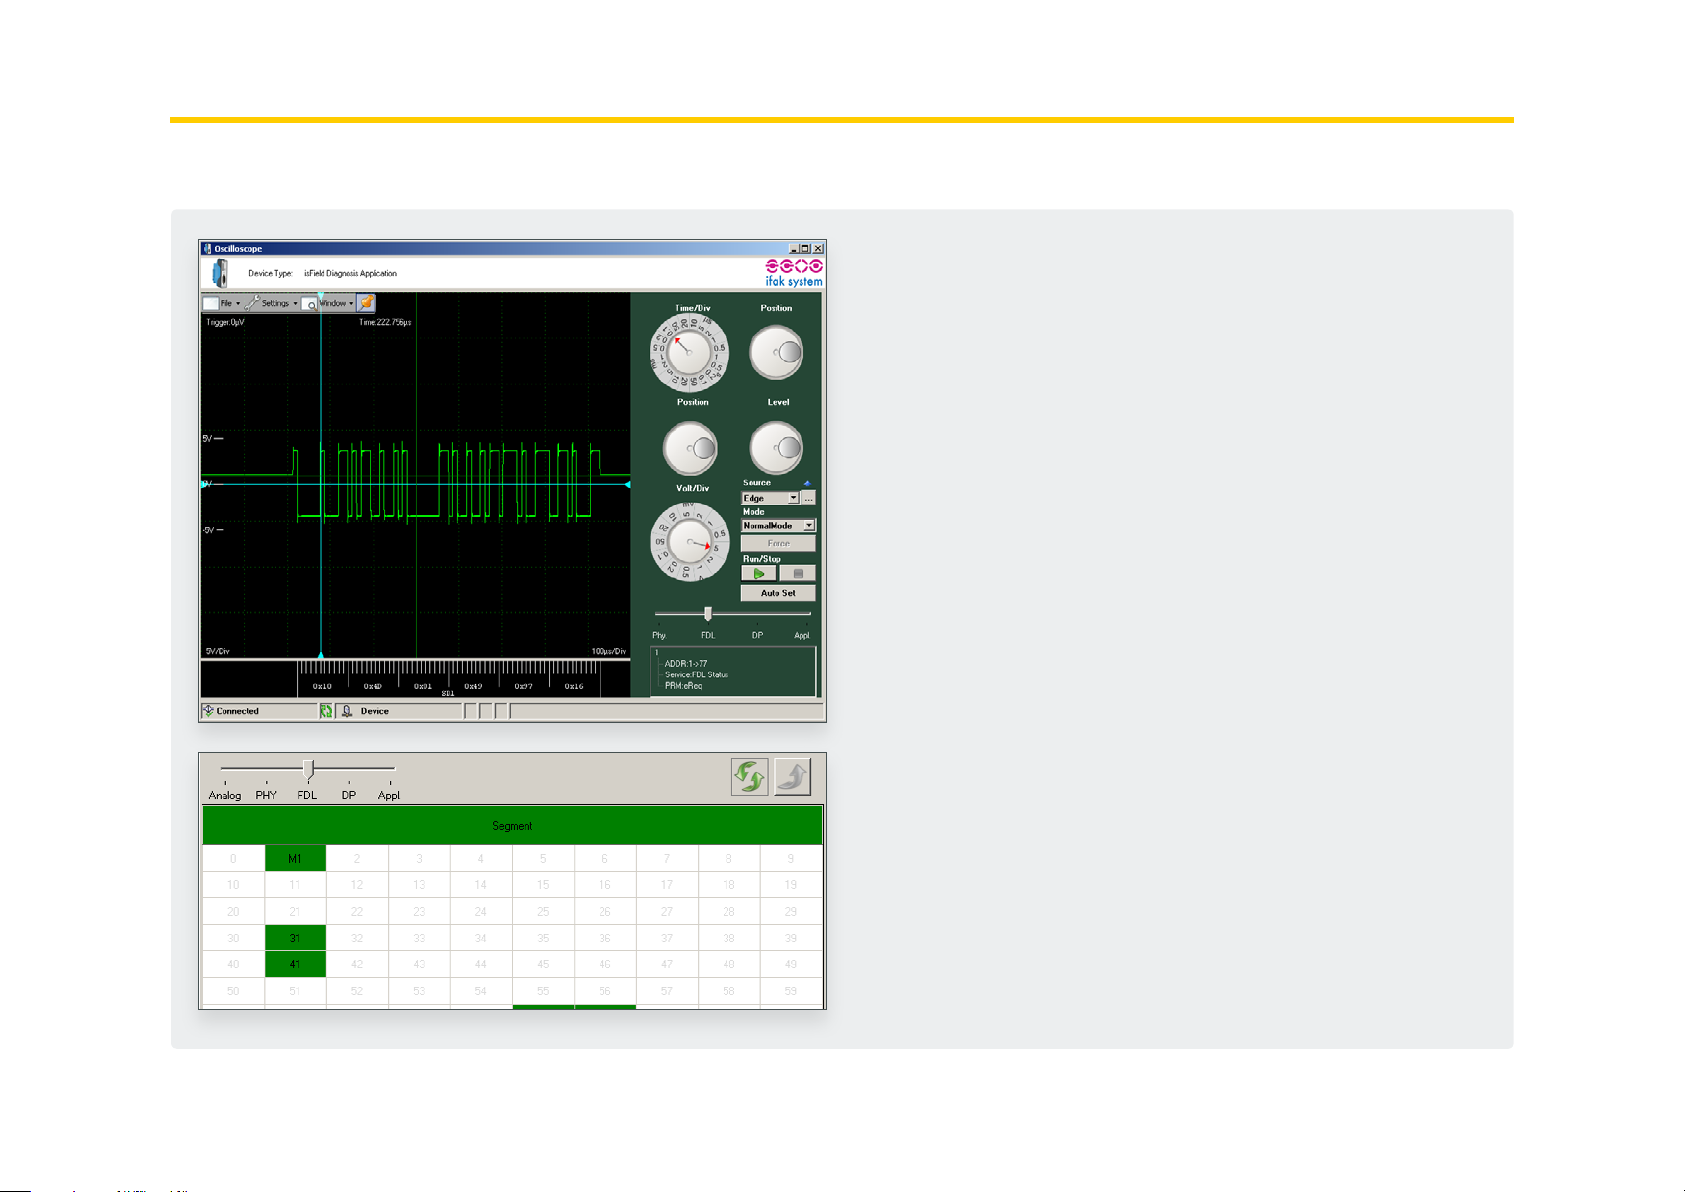Select the green station 31 cell

point(295,938)
